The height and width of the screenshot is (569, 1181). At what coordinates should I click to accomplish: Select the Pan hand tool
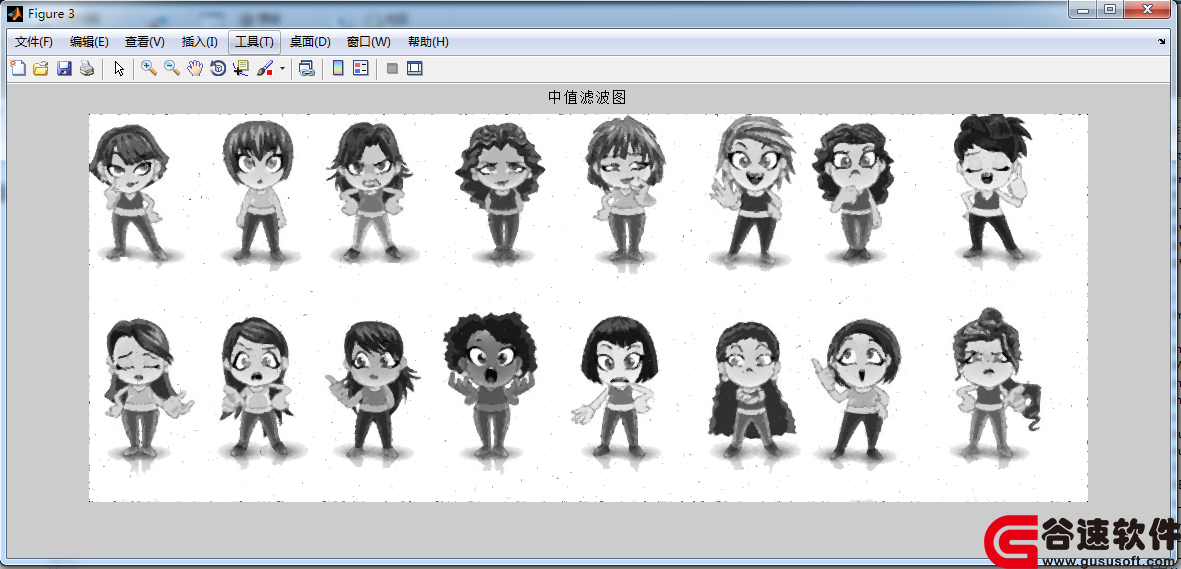tap(195, 69)
